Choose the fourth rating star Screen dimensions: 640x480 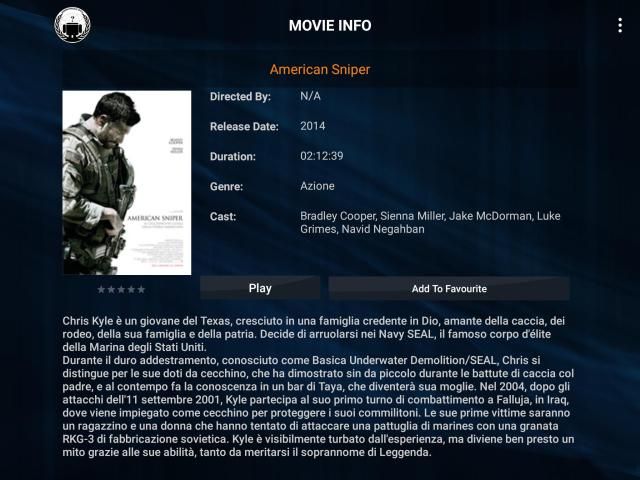pos(131,289)
